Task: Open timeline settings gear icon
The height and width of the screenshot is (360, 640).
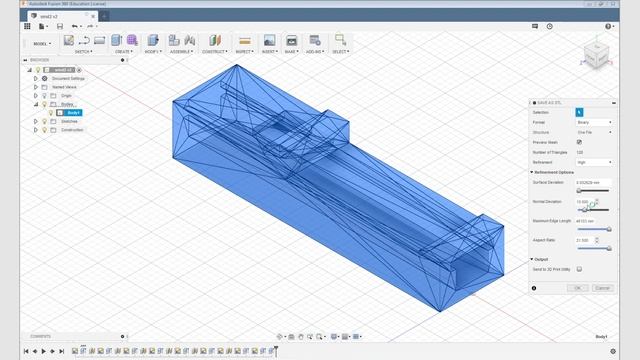Action: (x=613, y=351)
